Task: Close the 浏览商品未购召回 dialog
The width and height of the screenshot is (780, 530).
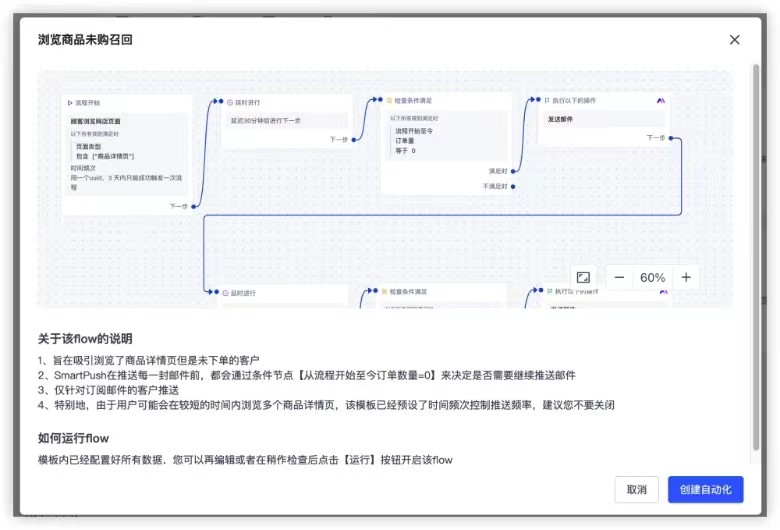Action: [x=734, y=40]
